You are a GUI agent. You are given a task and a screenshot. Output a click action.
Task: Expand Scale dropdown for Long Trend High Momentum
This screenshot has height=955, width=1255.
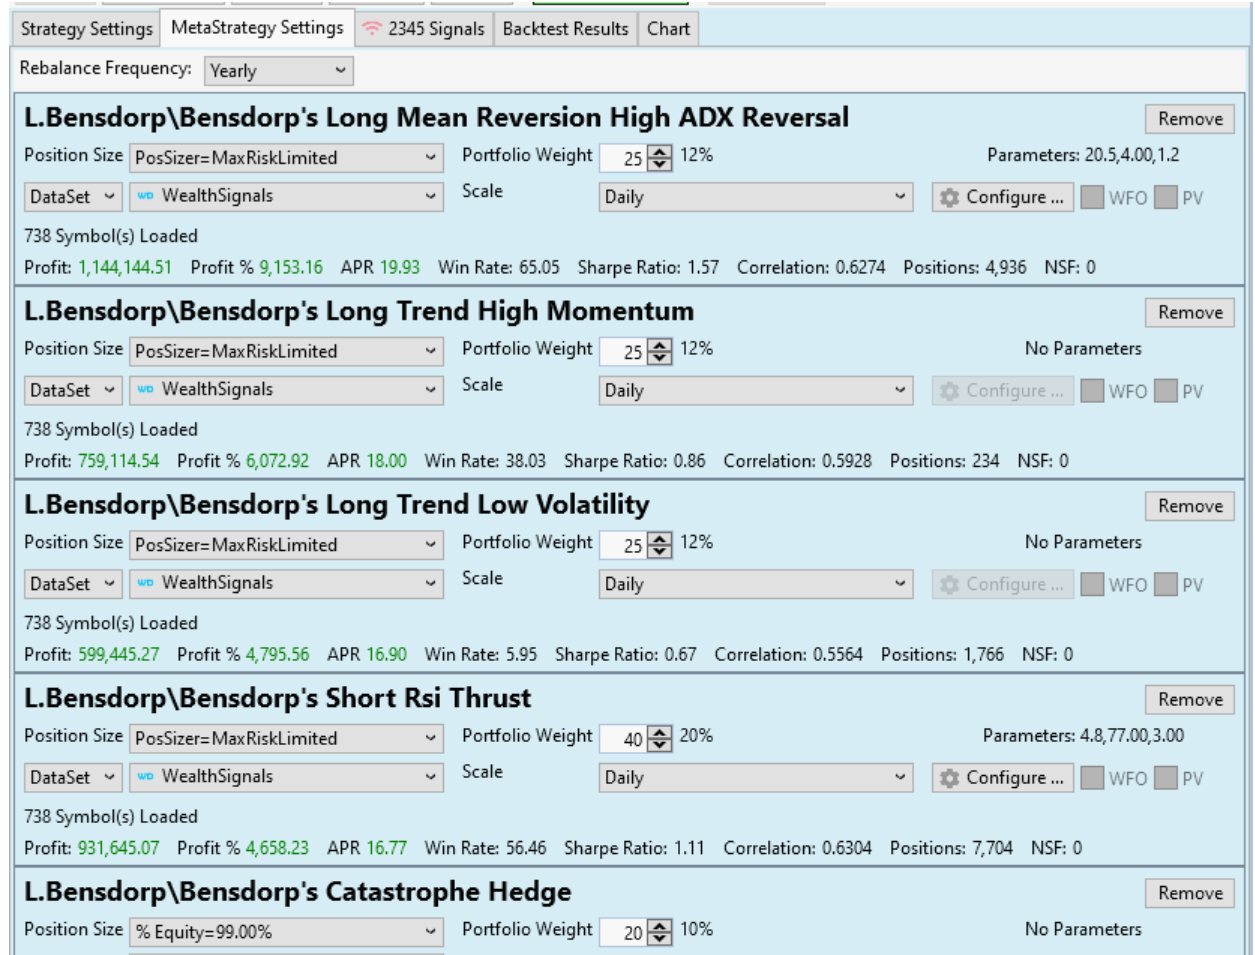[755, 391]
